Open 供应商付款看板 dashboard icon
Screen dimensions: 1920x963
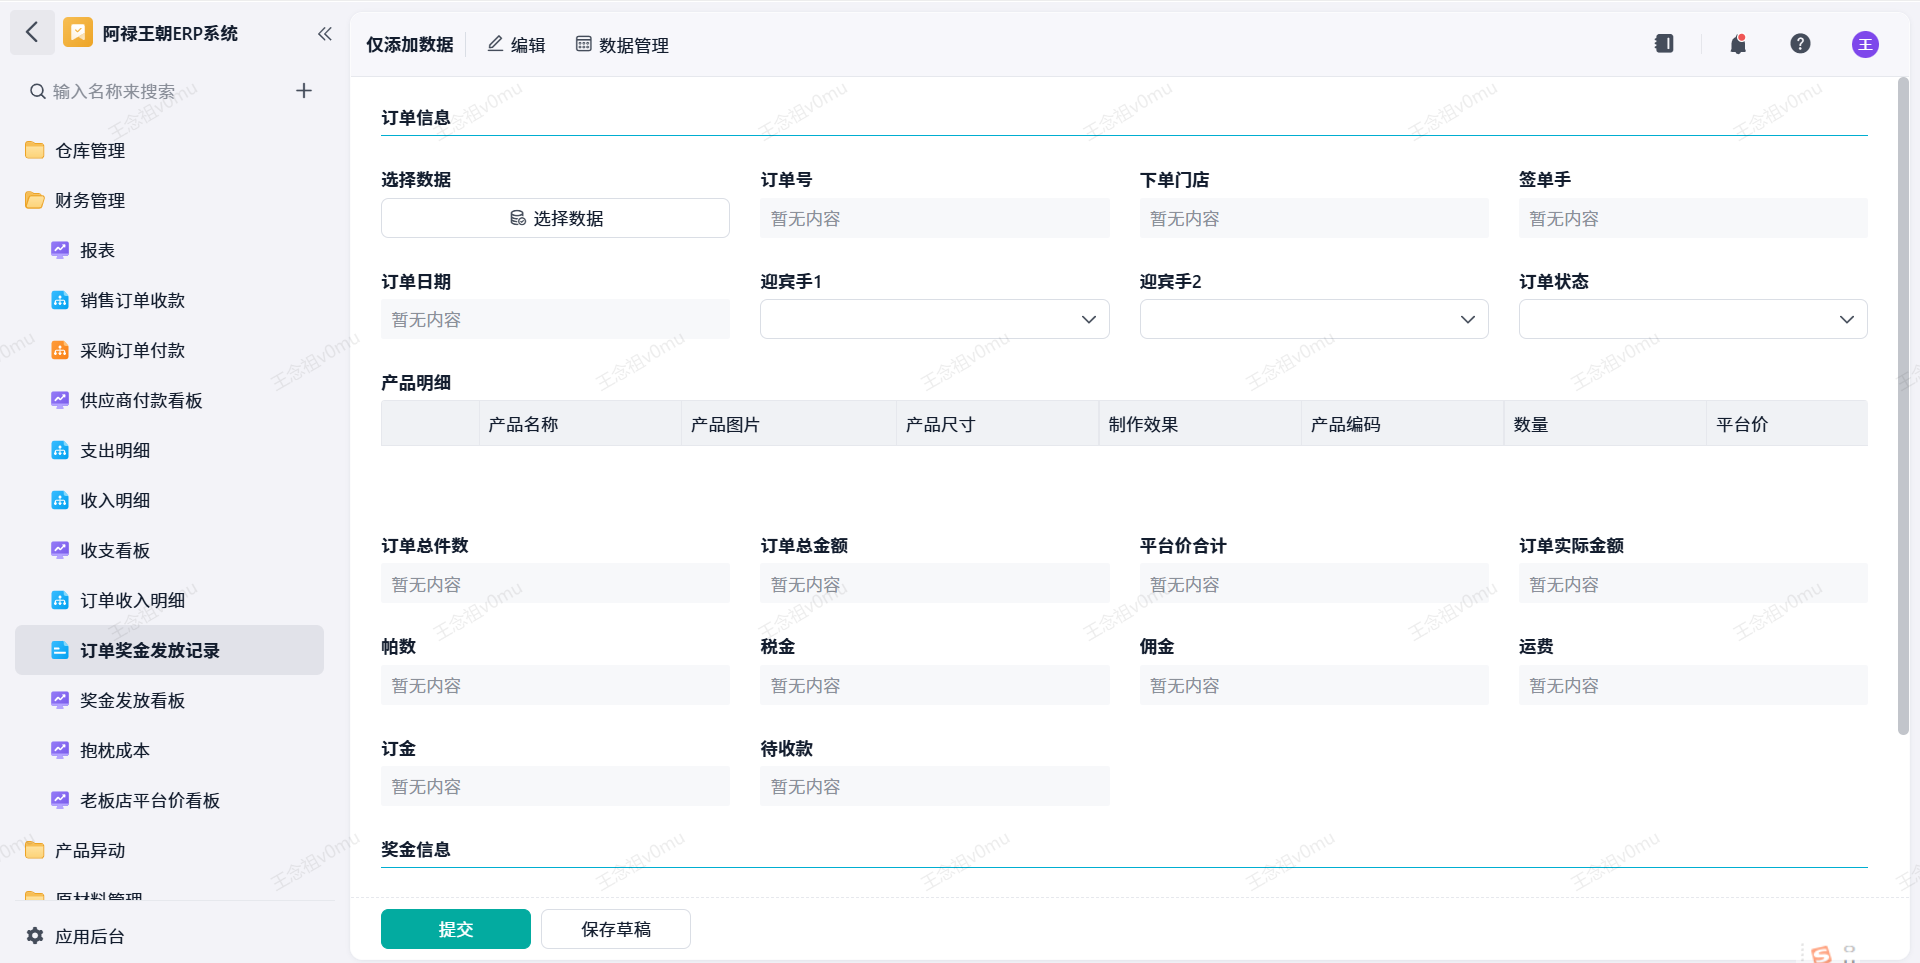(60, 400)
